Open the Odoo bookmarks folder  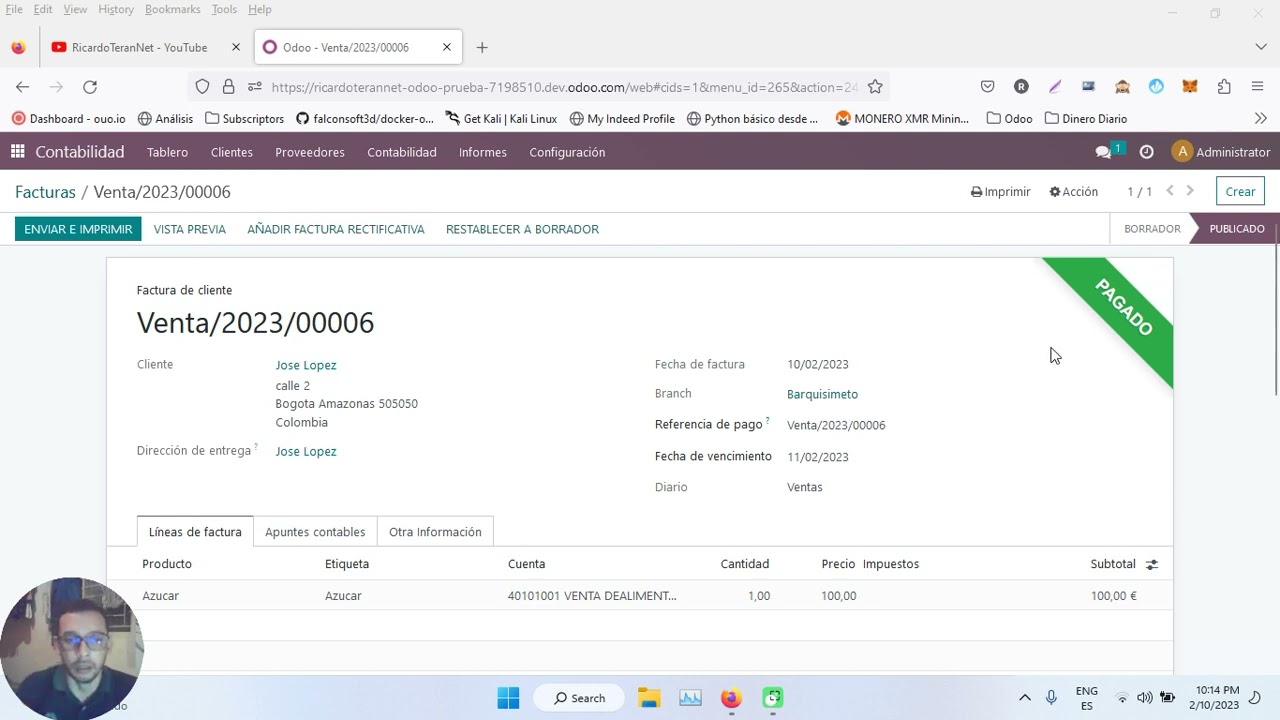tap(1009, 118)
